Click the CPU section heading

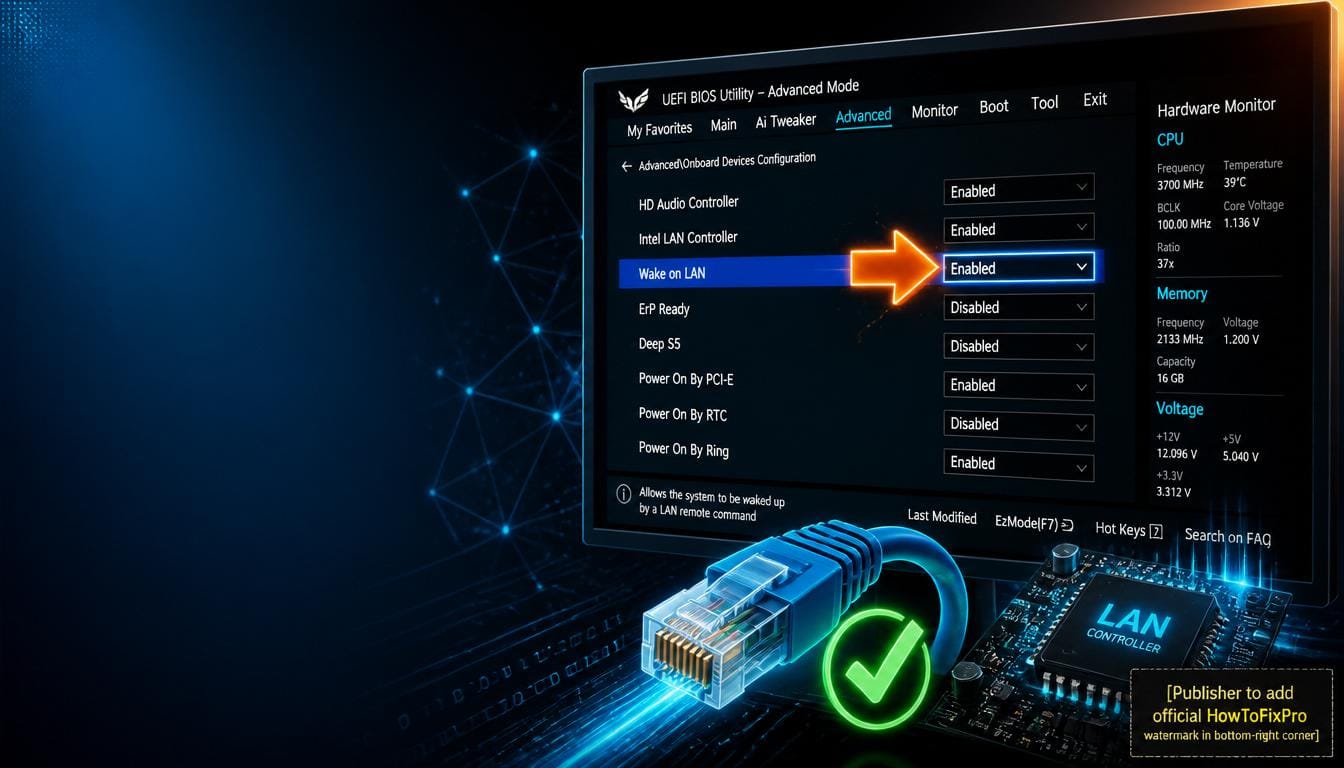tap(1170, 140)
